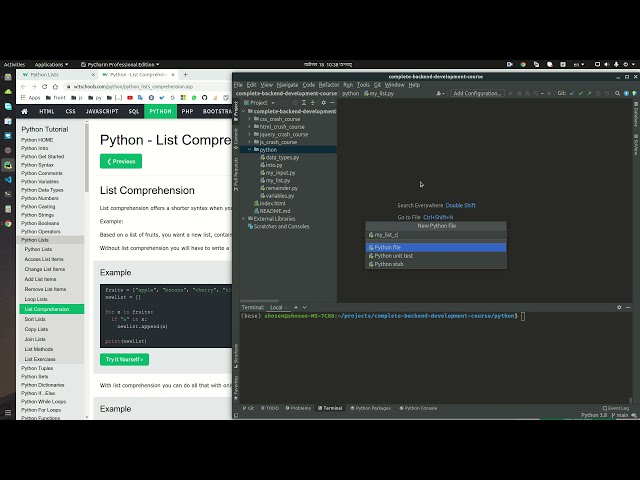Open Terminal panel settings gear

[x=621, y=307]
